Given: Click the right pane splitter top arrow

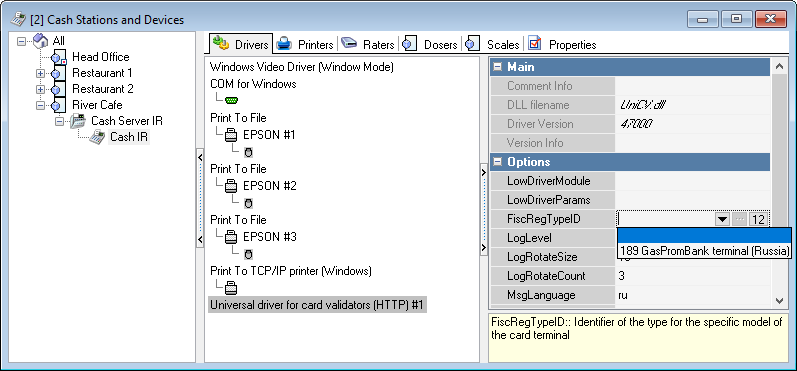Looking at the screenshot, I should point(483,173).
